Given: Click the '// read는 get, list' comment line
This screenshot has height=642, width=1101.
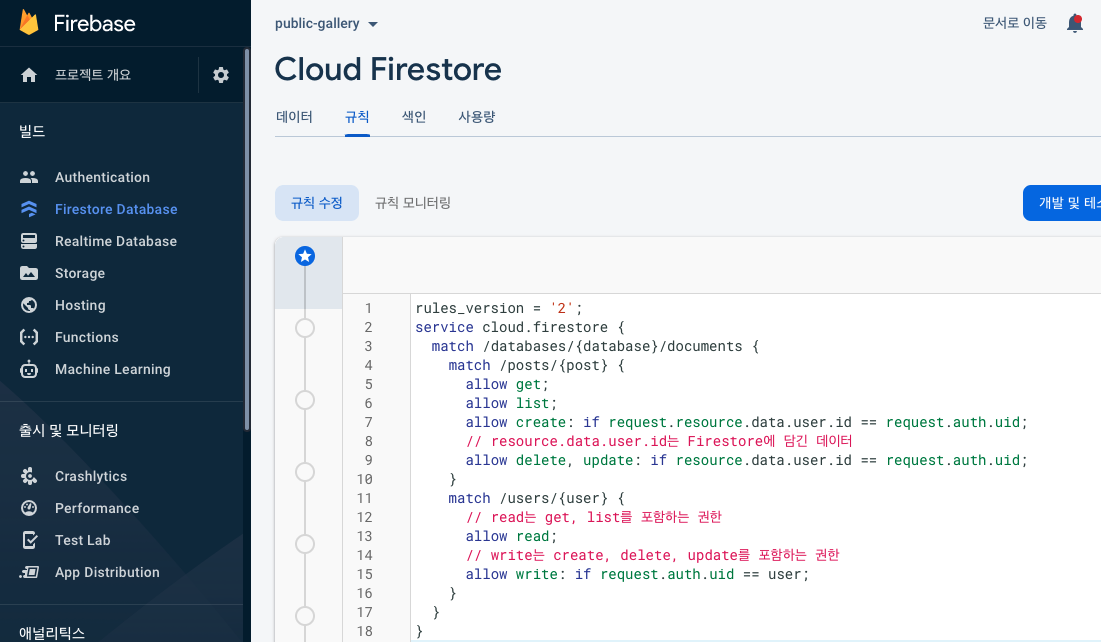Looking at the screenshot, I should coord(593,517).
